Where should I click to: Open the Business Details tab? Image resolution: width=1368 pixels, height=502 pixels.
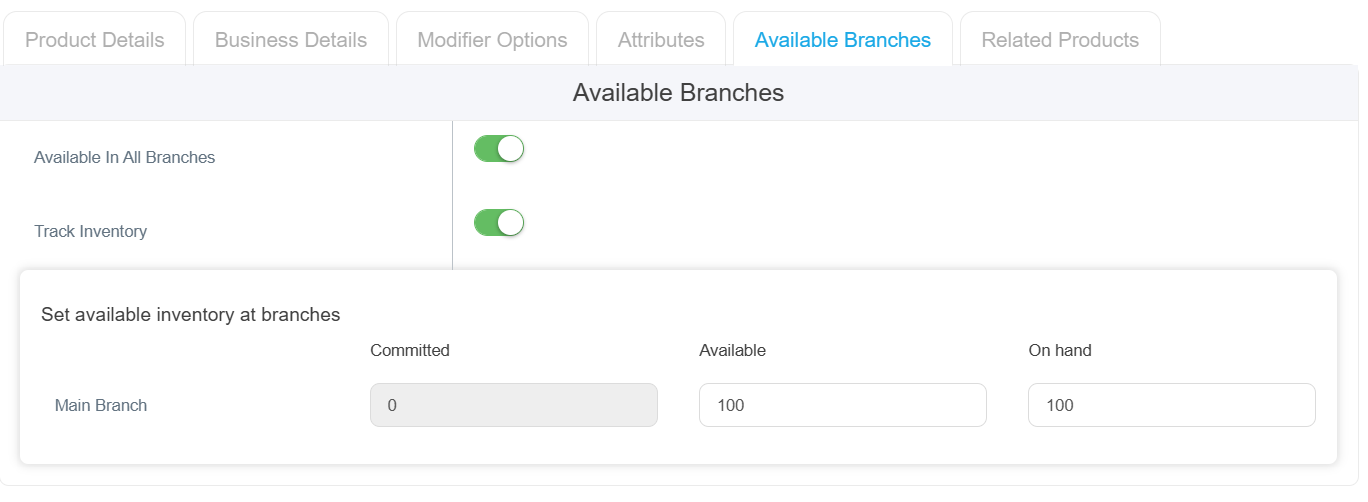(291, 40)
